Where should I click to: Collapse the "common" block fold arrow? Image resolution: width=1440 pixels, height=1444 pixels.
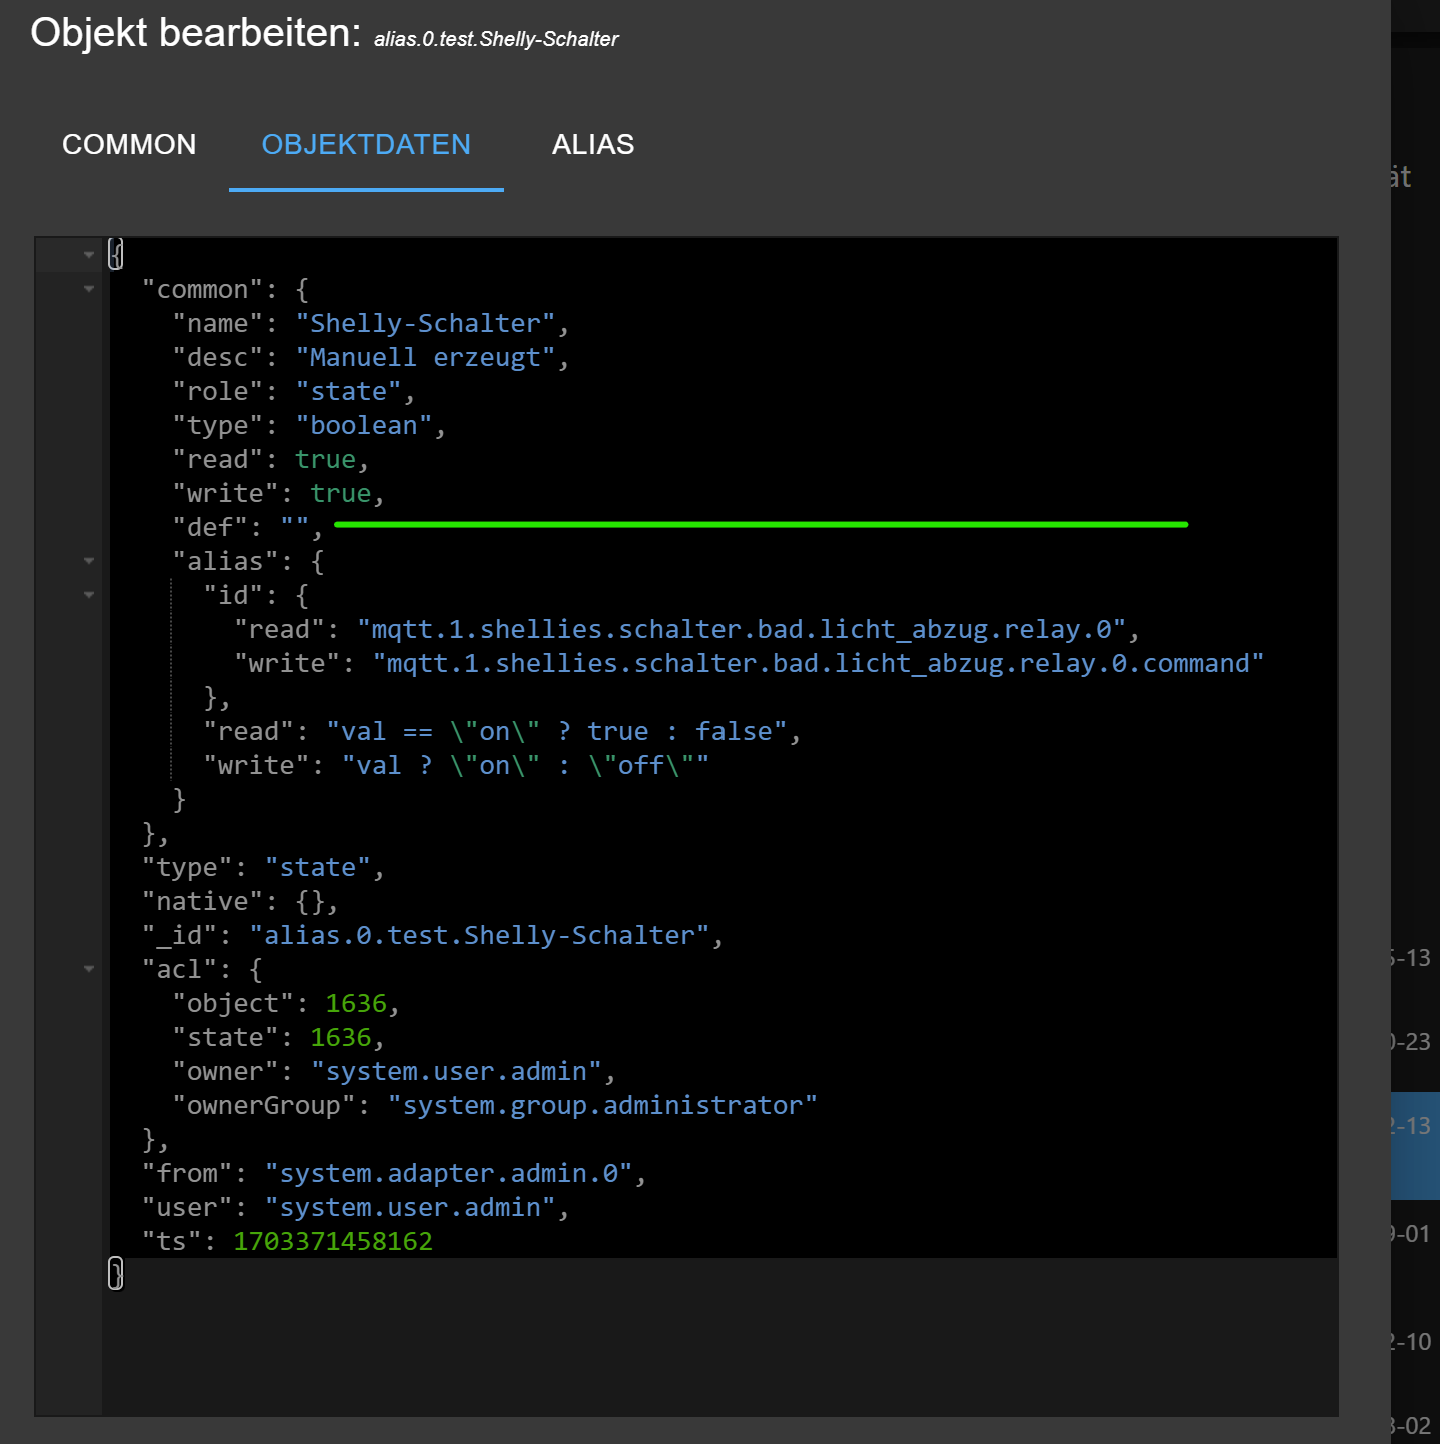coord(89,289)
